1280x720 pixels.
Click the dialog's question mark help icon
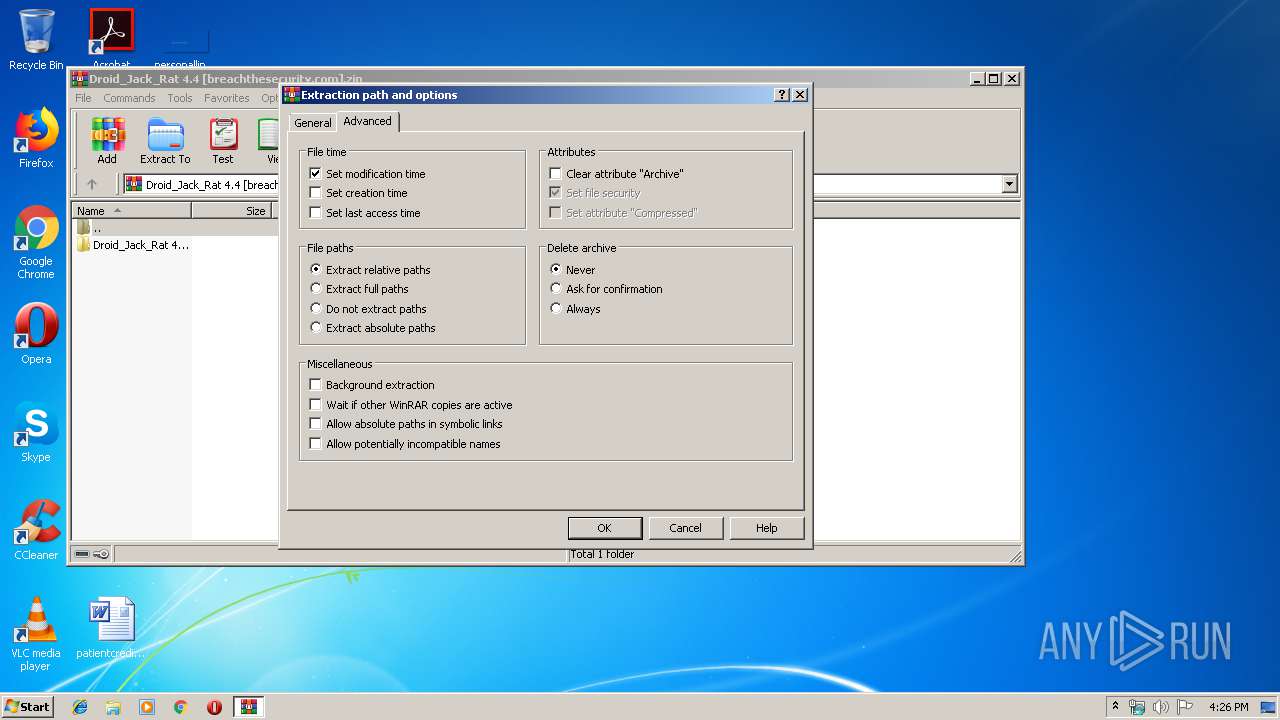(782, 95)
